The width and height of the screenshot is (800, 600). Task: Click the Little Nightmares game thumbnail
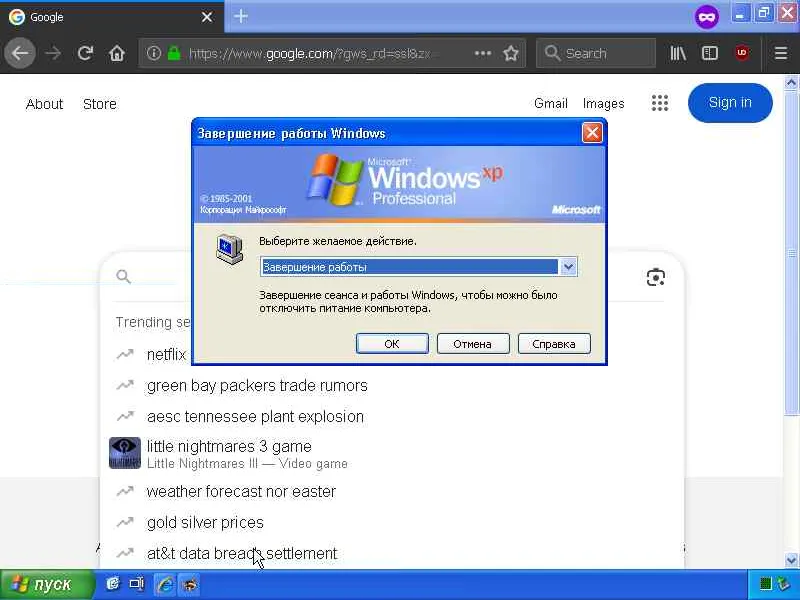(124, 453)
